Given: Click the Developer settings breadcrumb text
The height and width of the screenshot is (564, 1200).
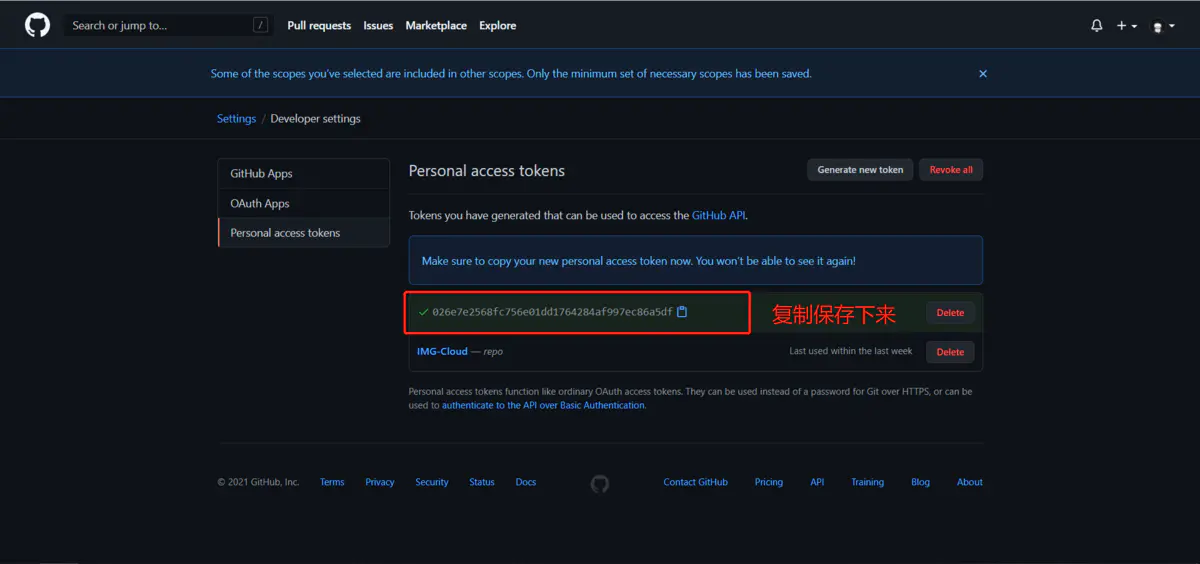Looking at the screenshot, I should 315,119.
